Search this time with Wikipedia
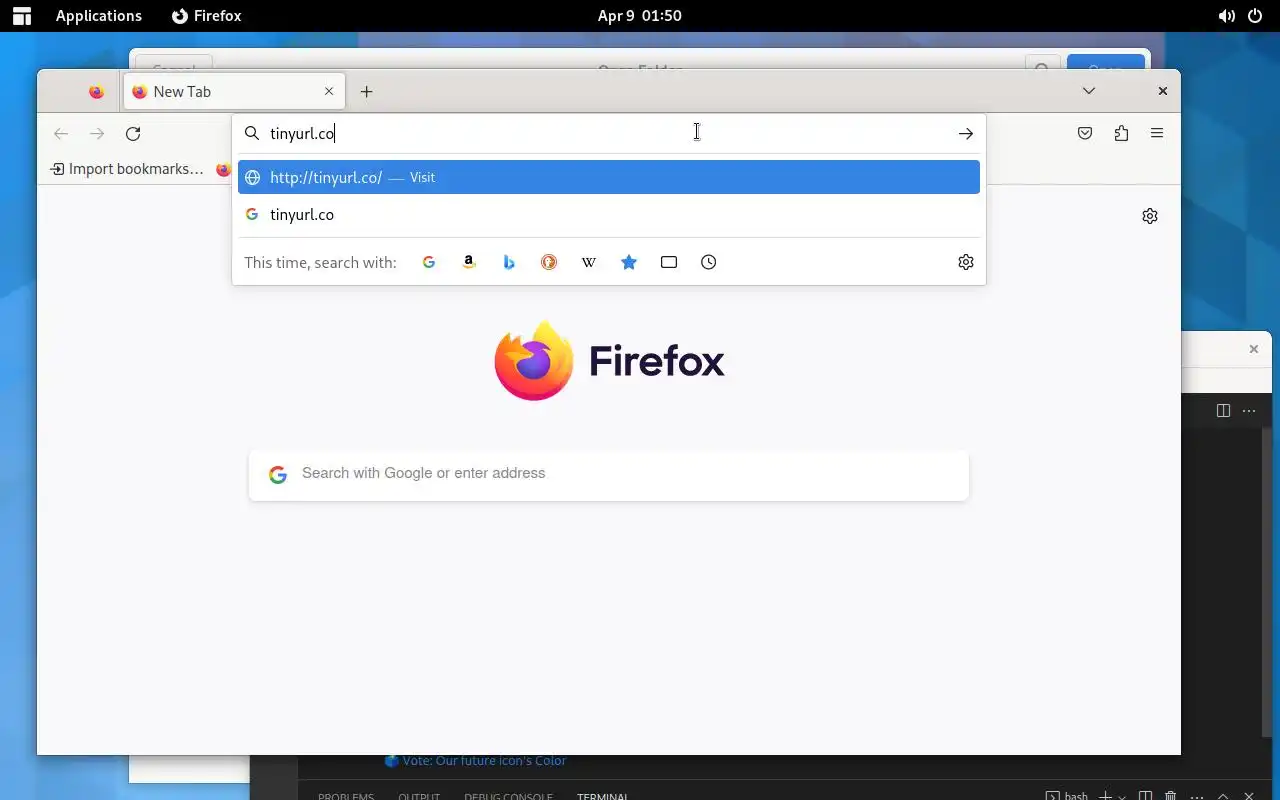This screenshot has height=800, width=1280. [x=589, y=262]
